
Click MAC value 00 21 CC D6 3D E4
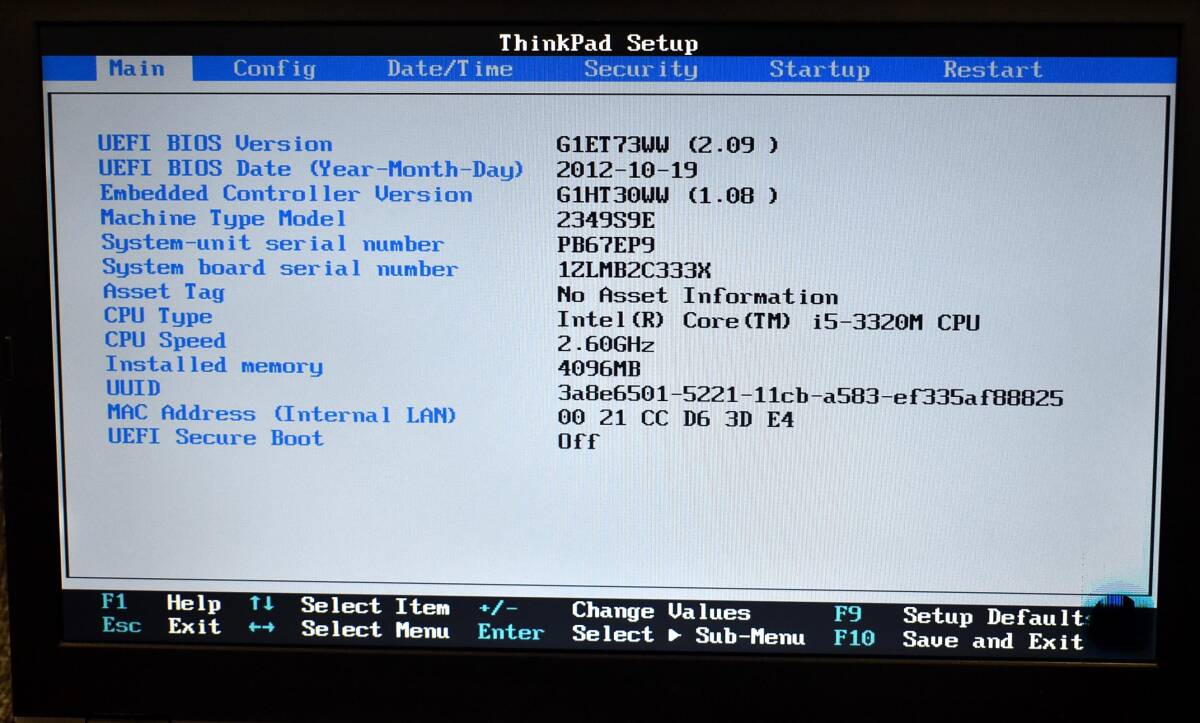click(676, 420)
